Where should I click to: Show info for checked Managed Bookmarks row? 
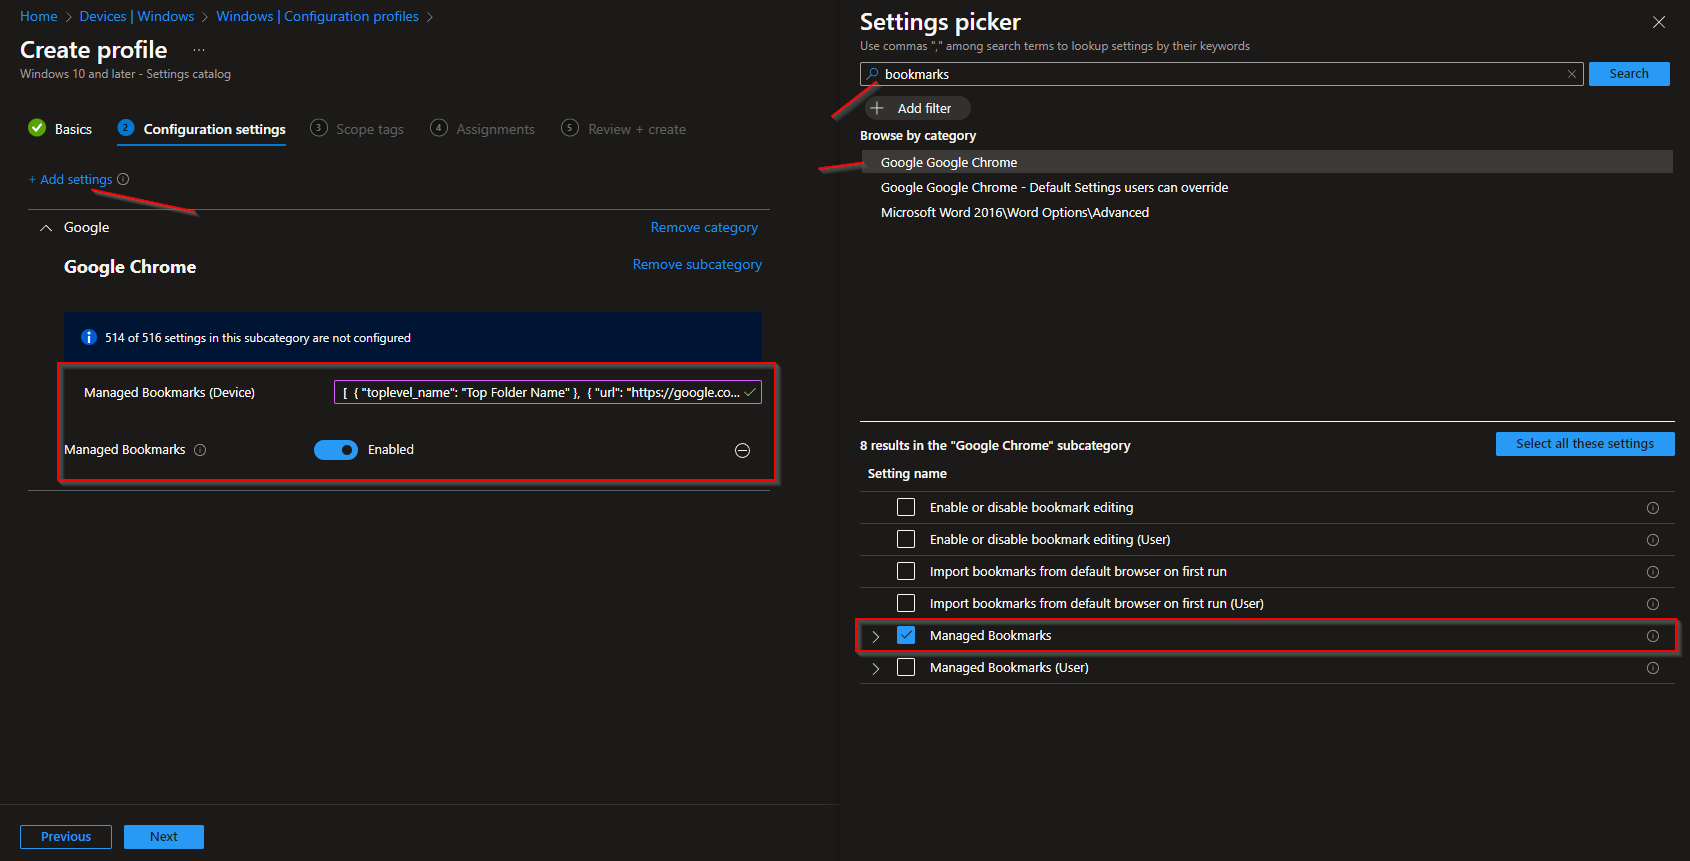pyautogui.click(x=1653, y=636)
